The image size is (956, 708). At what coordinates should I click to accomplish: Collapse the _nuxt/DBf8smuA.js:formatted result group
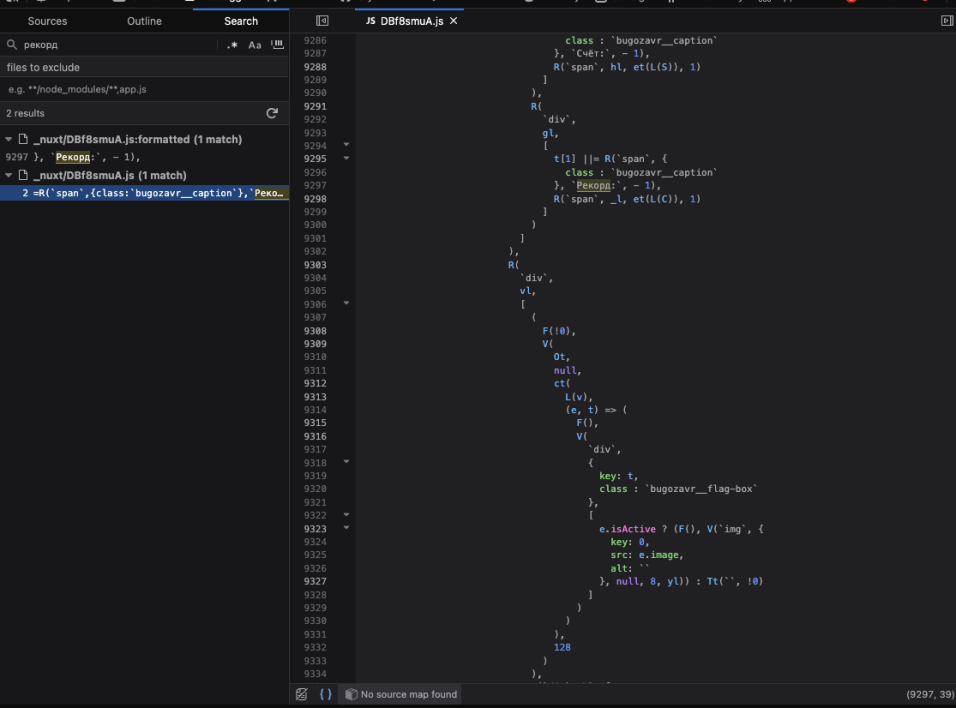coord(9,139)
